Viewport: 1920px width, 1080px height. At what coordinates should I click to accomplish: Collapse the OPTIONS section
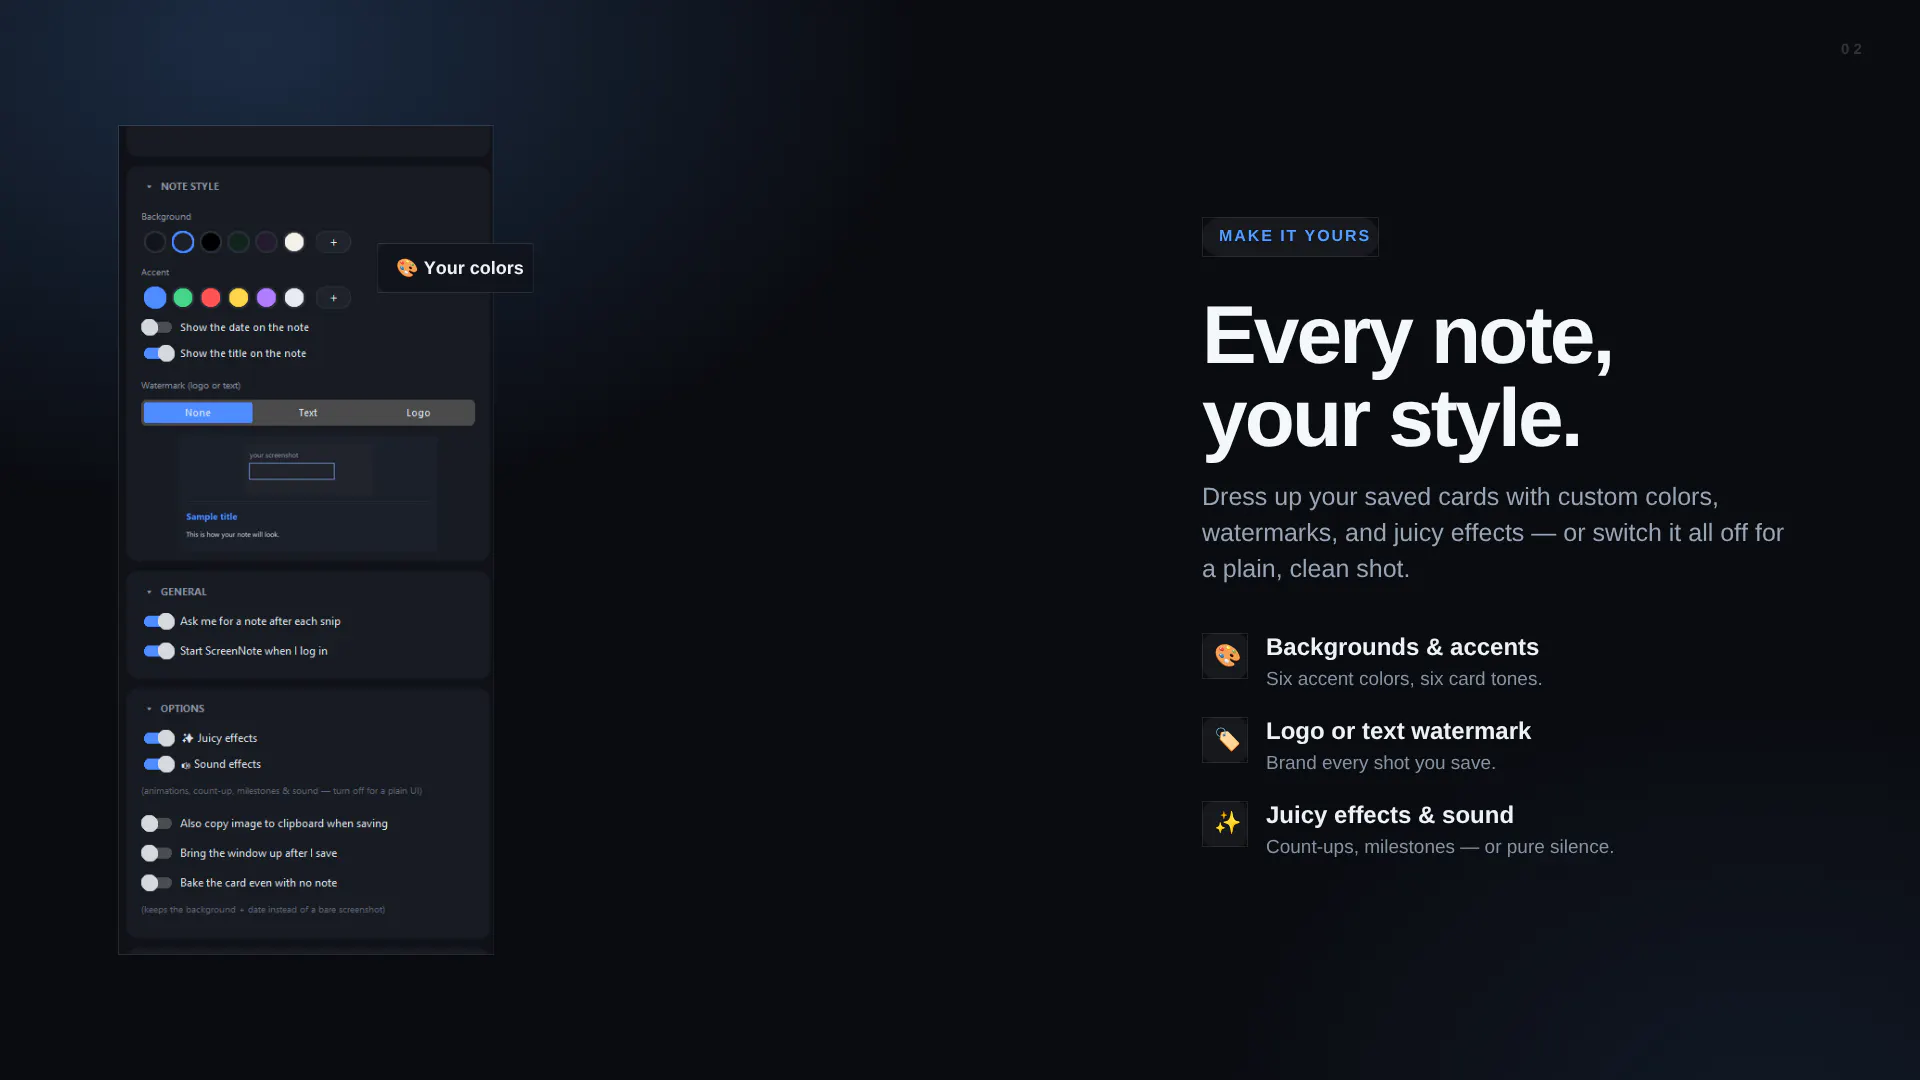(149, 708)
